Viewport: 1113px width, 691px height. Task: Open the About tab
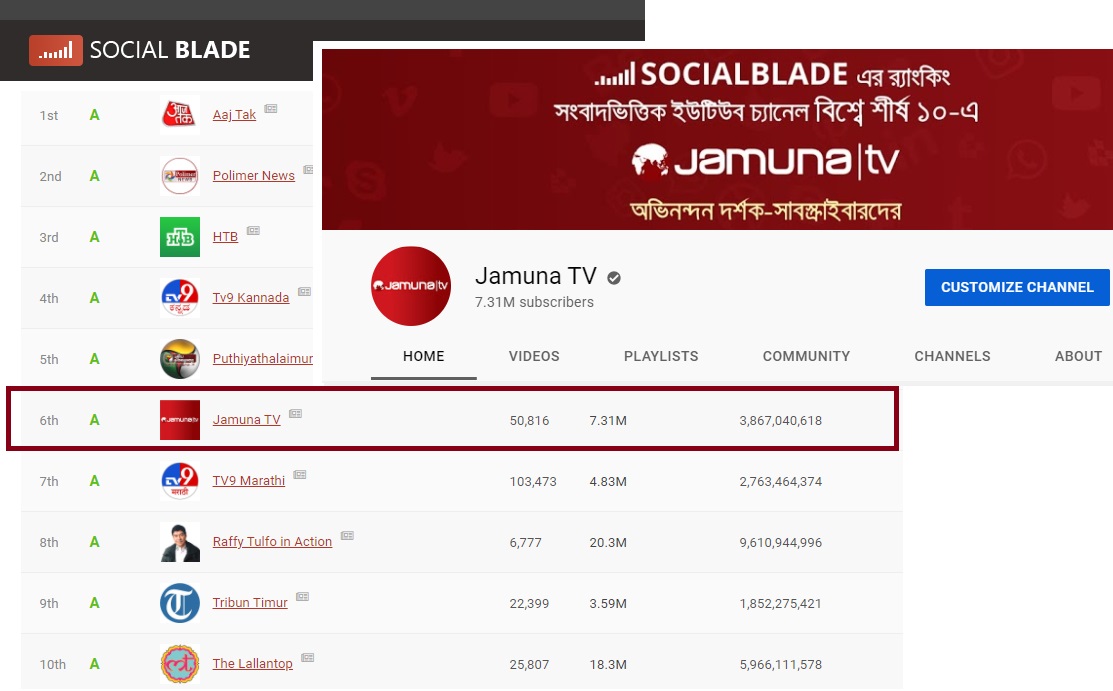point(1078,356)
